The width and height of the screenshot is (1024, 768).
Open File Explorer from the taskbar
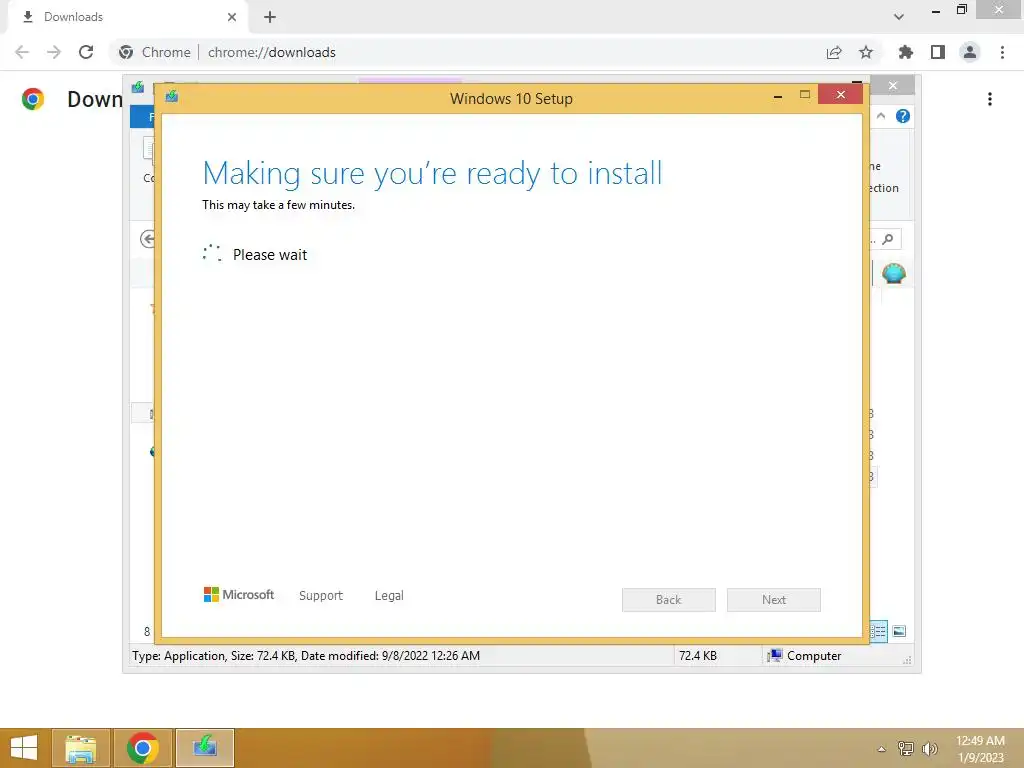[80, 748]
